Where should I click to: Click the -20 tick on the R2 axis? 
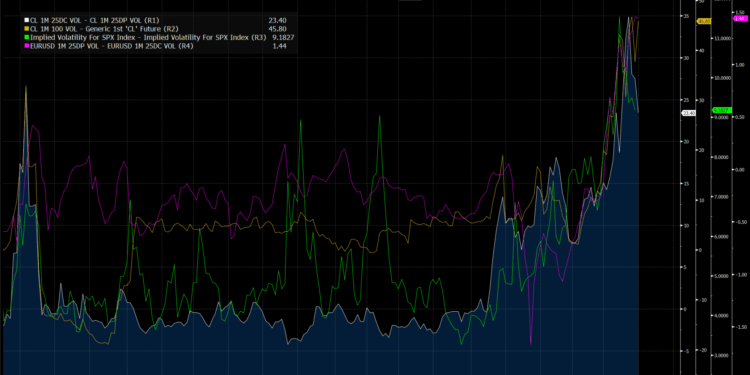pos(702,351)
